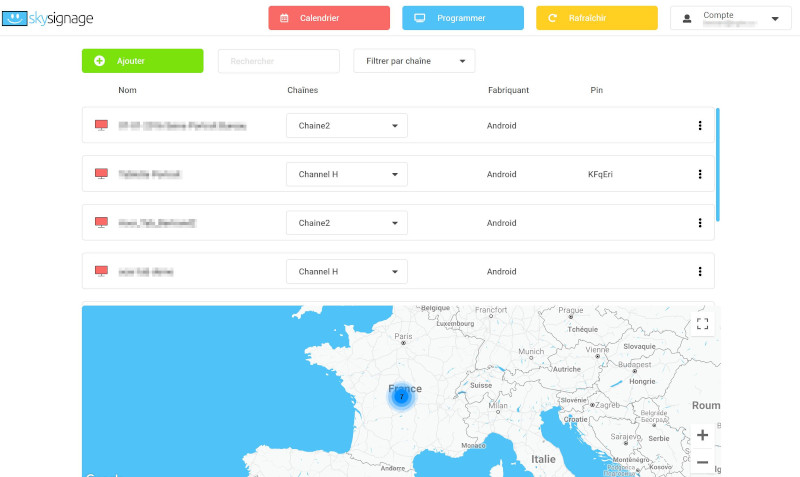Click the Pin column header
The width and height of the screenshot is (800, 477).
click(x=596, y=90)
